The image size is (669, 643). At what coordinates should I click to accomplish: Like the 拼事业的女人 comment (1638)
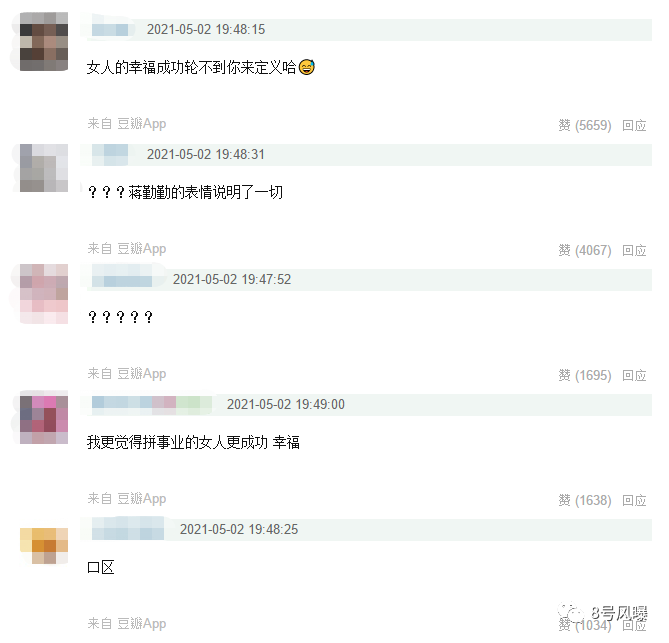585,500
